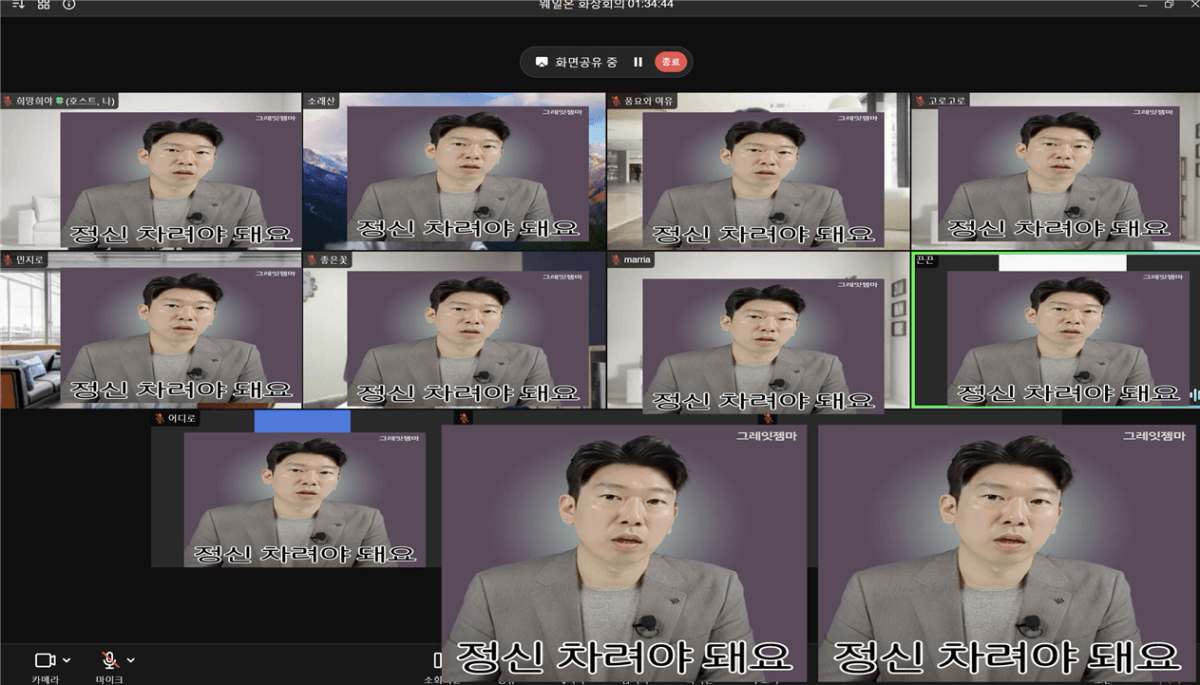Click the up-down arrows icon in title bar
Viewport: 1200px width, 685px height.
click(17, 4)
